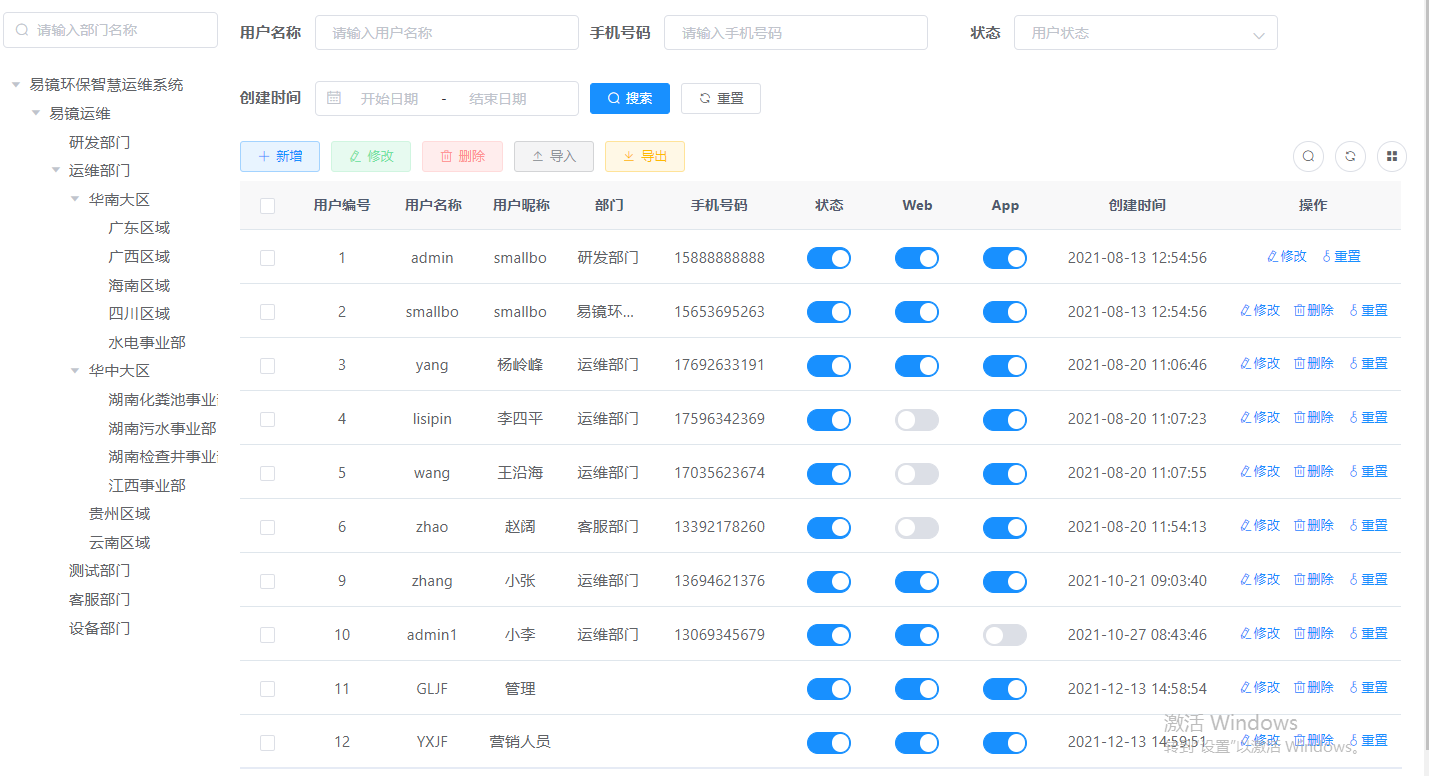Enable the App switch for admin1

pos(1004,635)
